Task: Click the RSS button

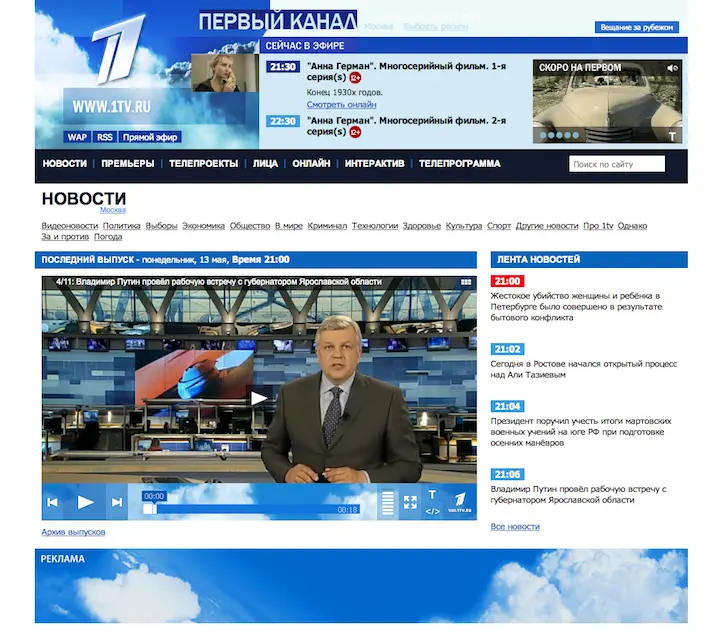Action: tap(105, 137)
